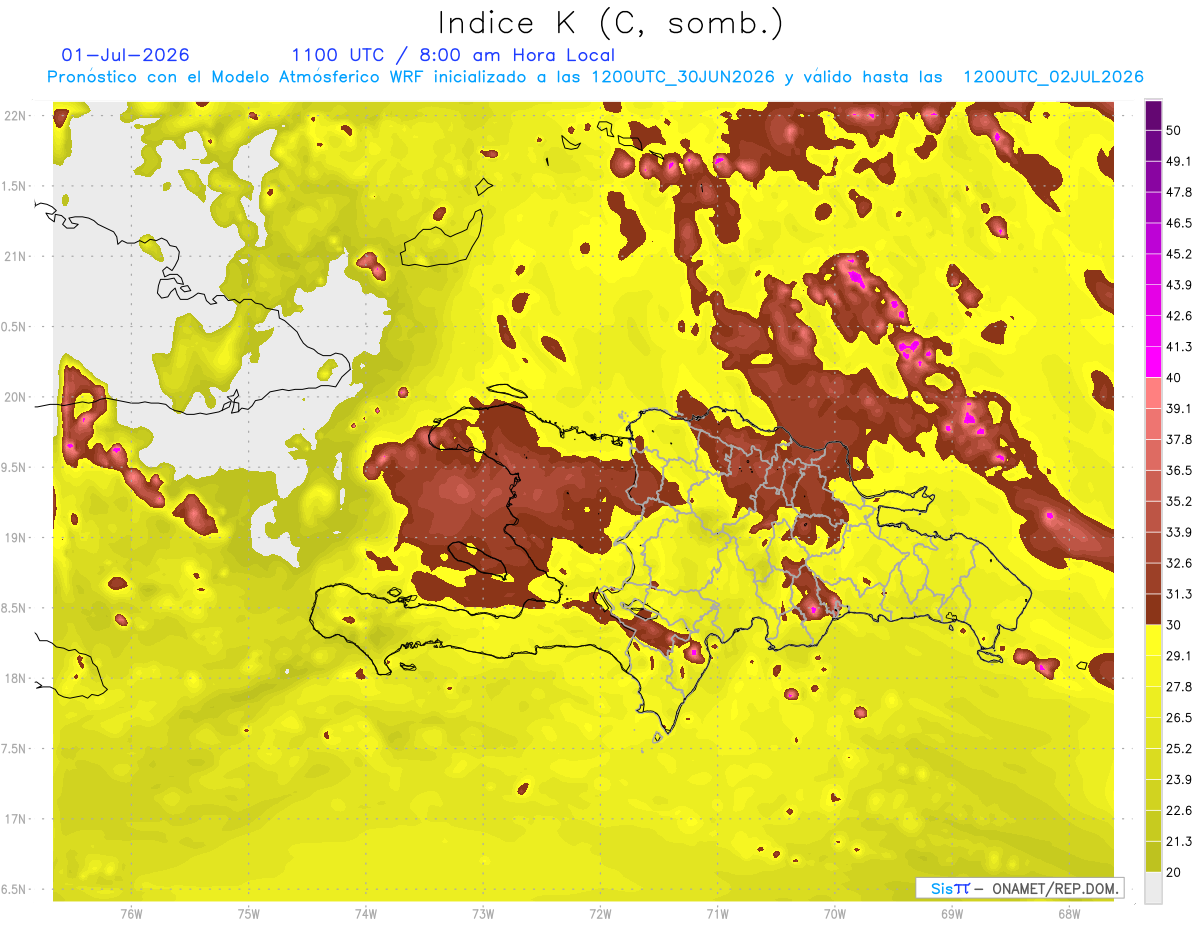Click the "21N" latitude axis label
Image resolution: width=1200 pixels, height=927 pixels.
click(x=17, y=256)
